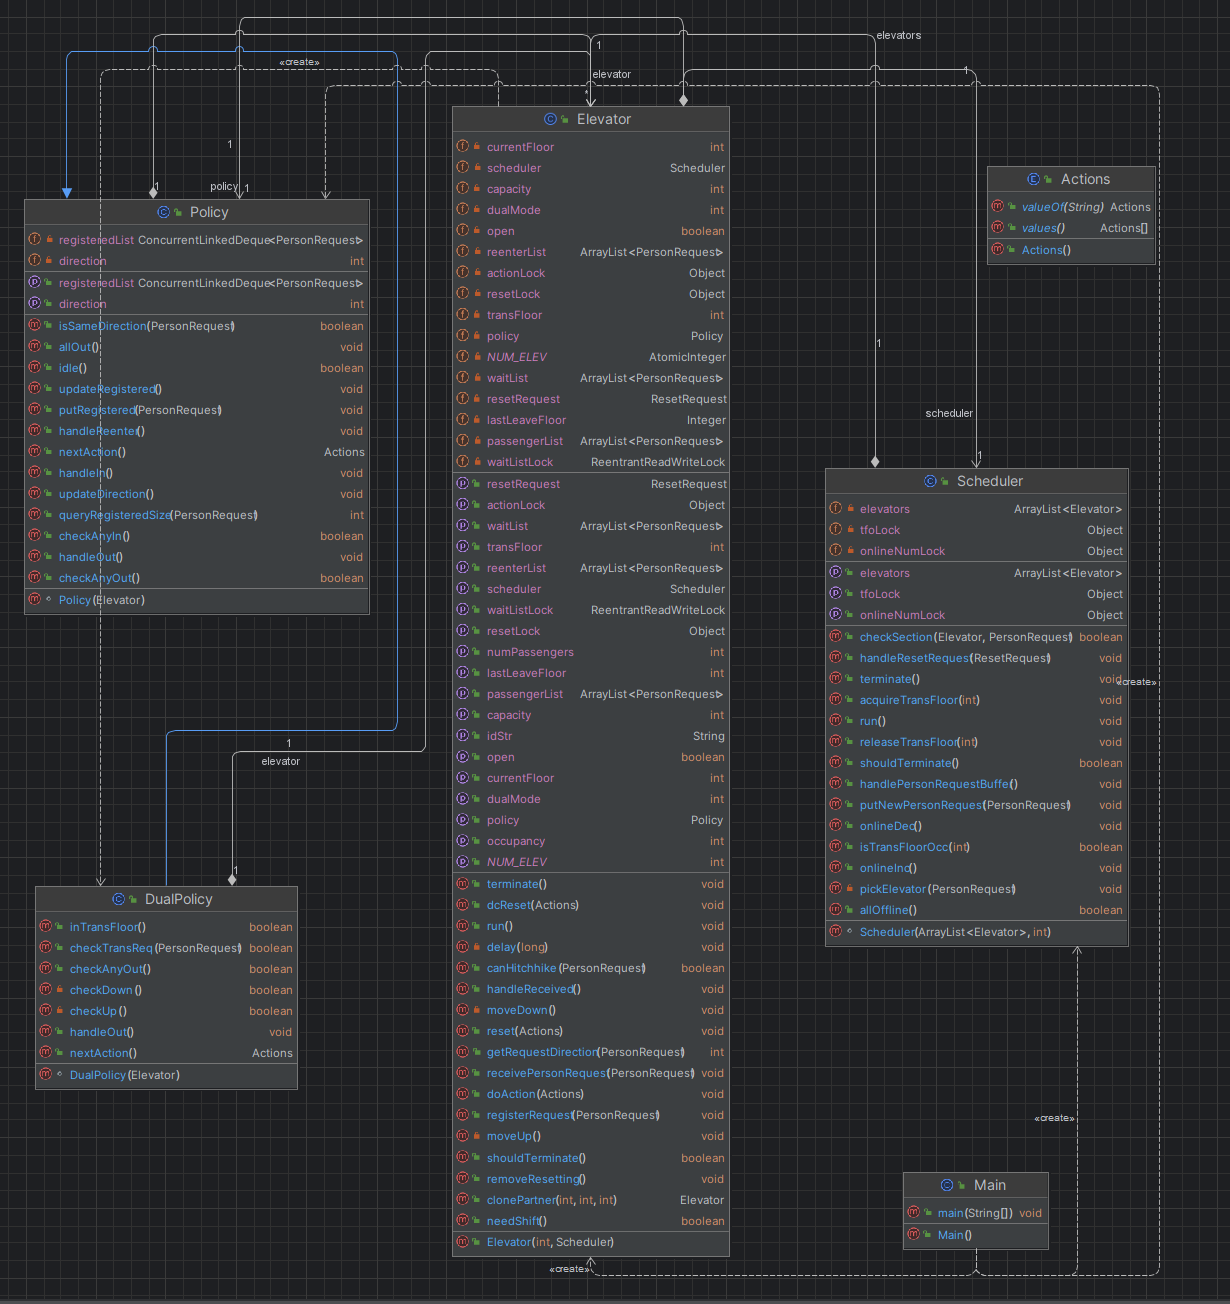Select the DualPolicy class title
The height and width of the screenshot is (1304, 1230).
[179, 899]
